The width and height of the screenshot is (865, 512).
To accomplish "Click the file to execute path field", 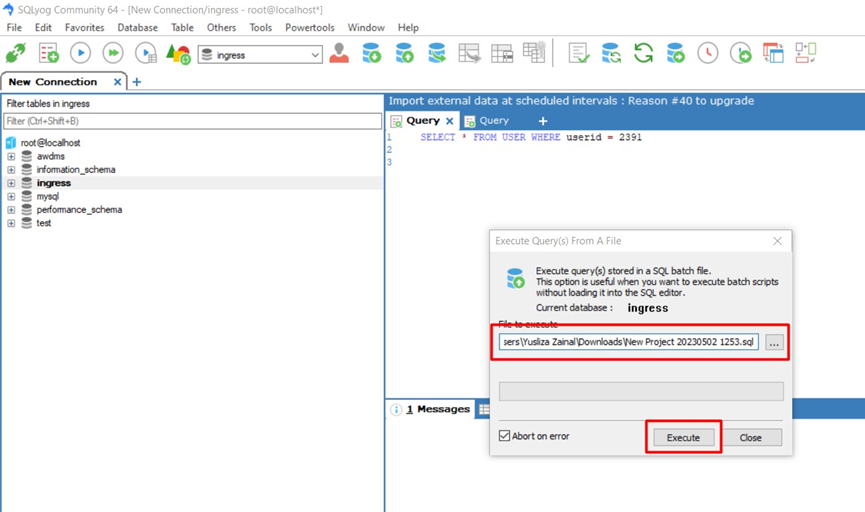I will (x=629, y=342).
